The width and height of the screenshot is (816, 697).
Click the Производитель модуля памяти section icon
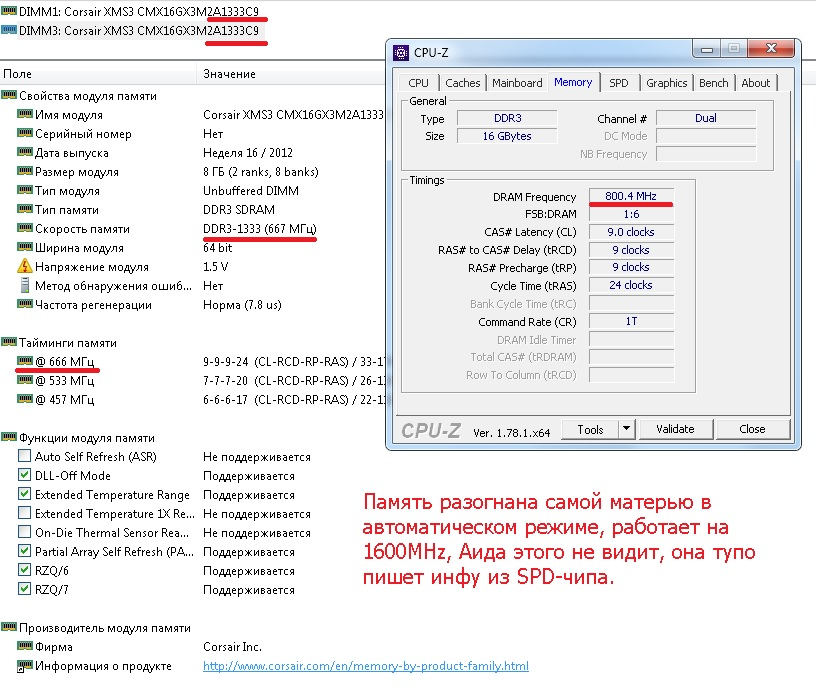pyautogui.click(x=9, y=627)
